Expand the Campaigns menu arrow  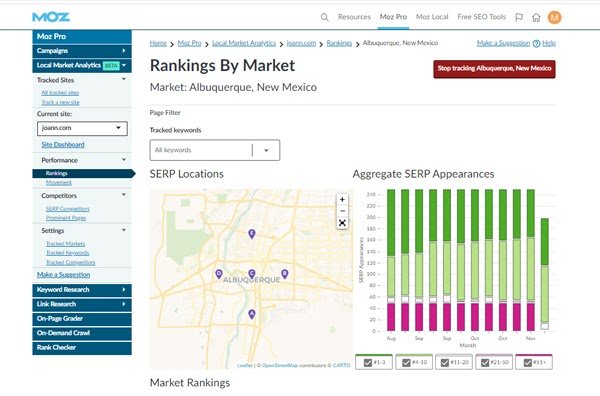(124, 51)
